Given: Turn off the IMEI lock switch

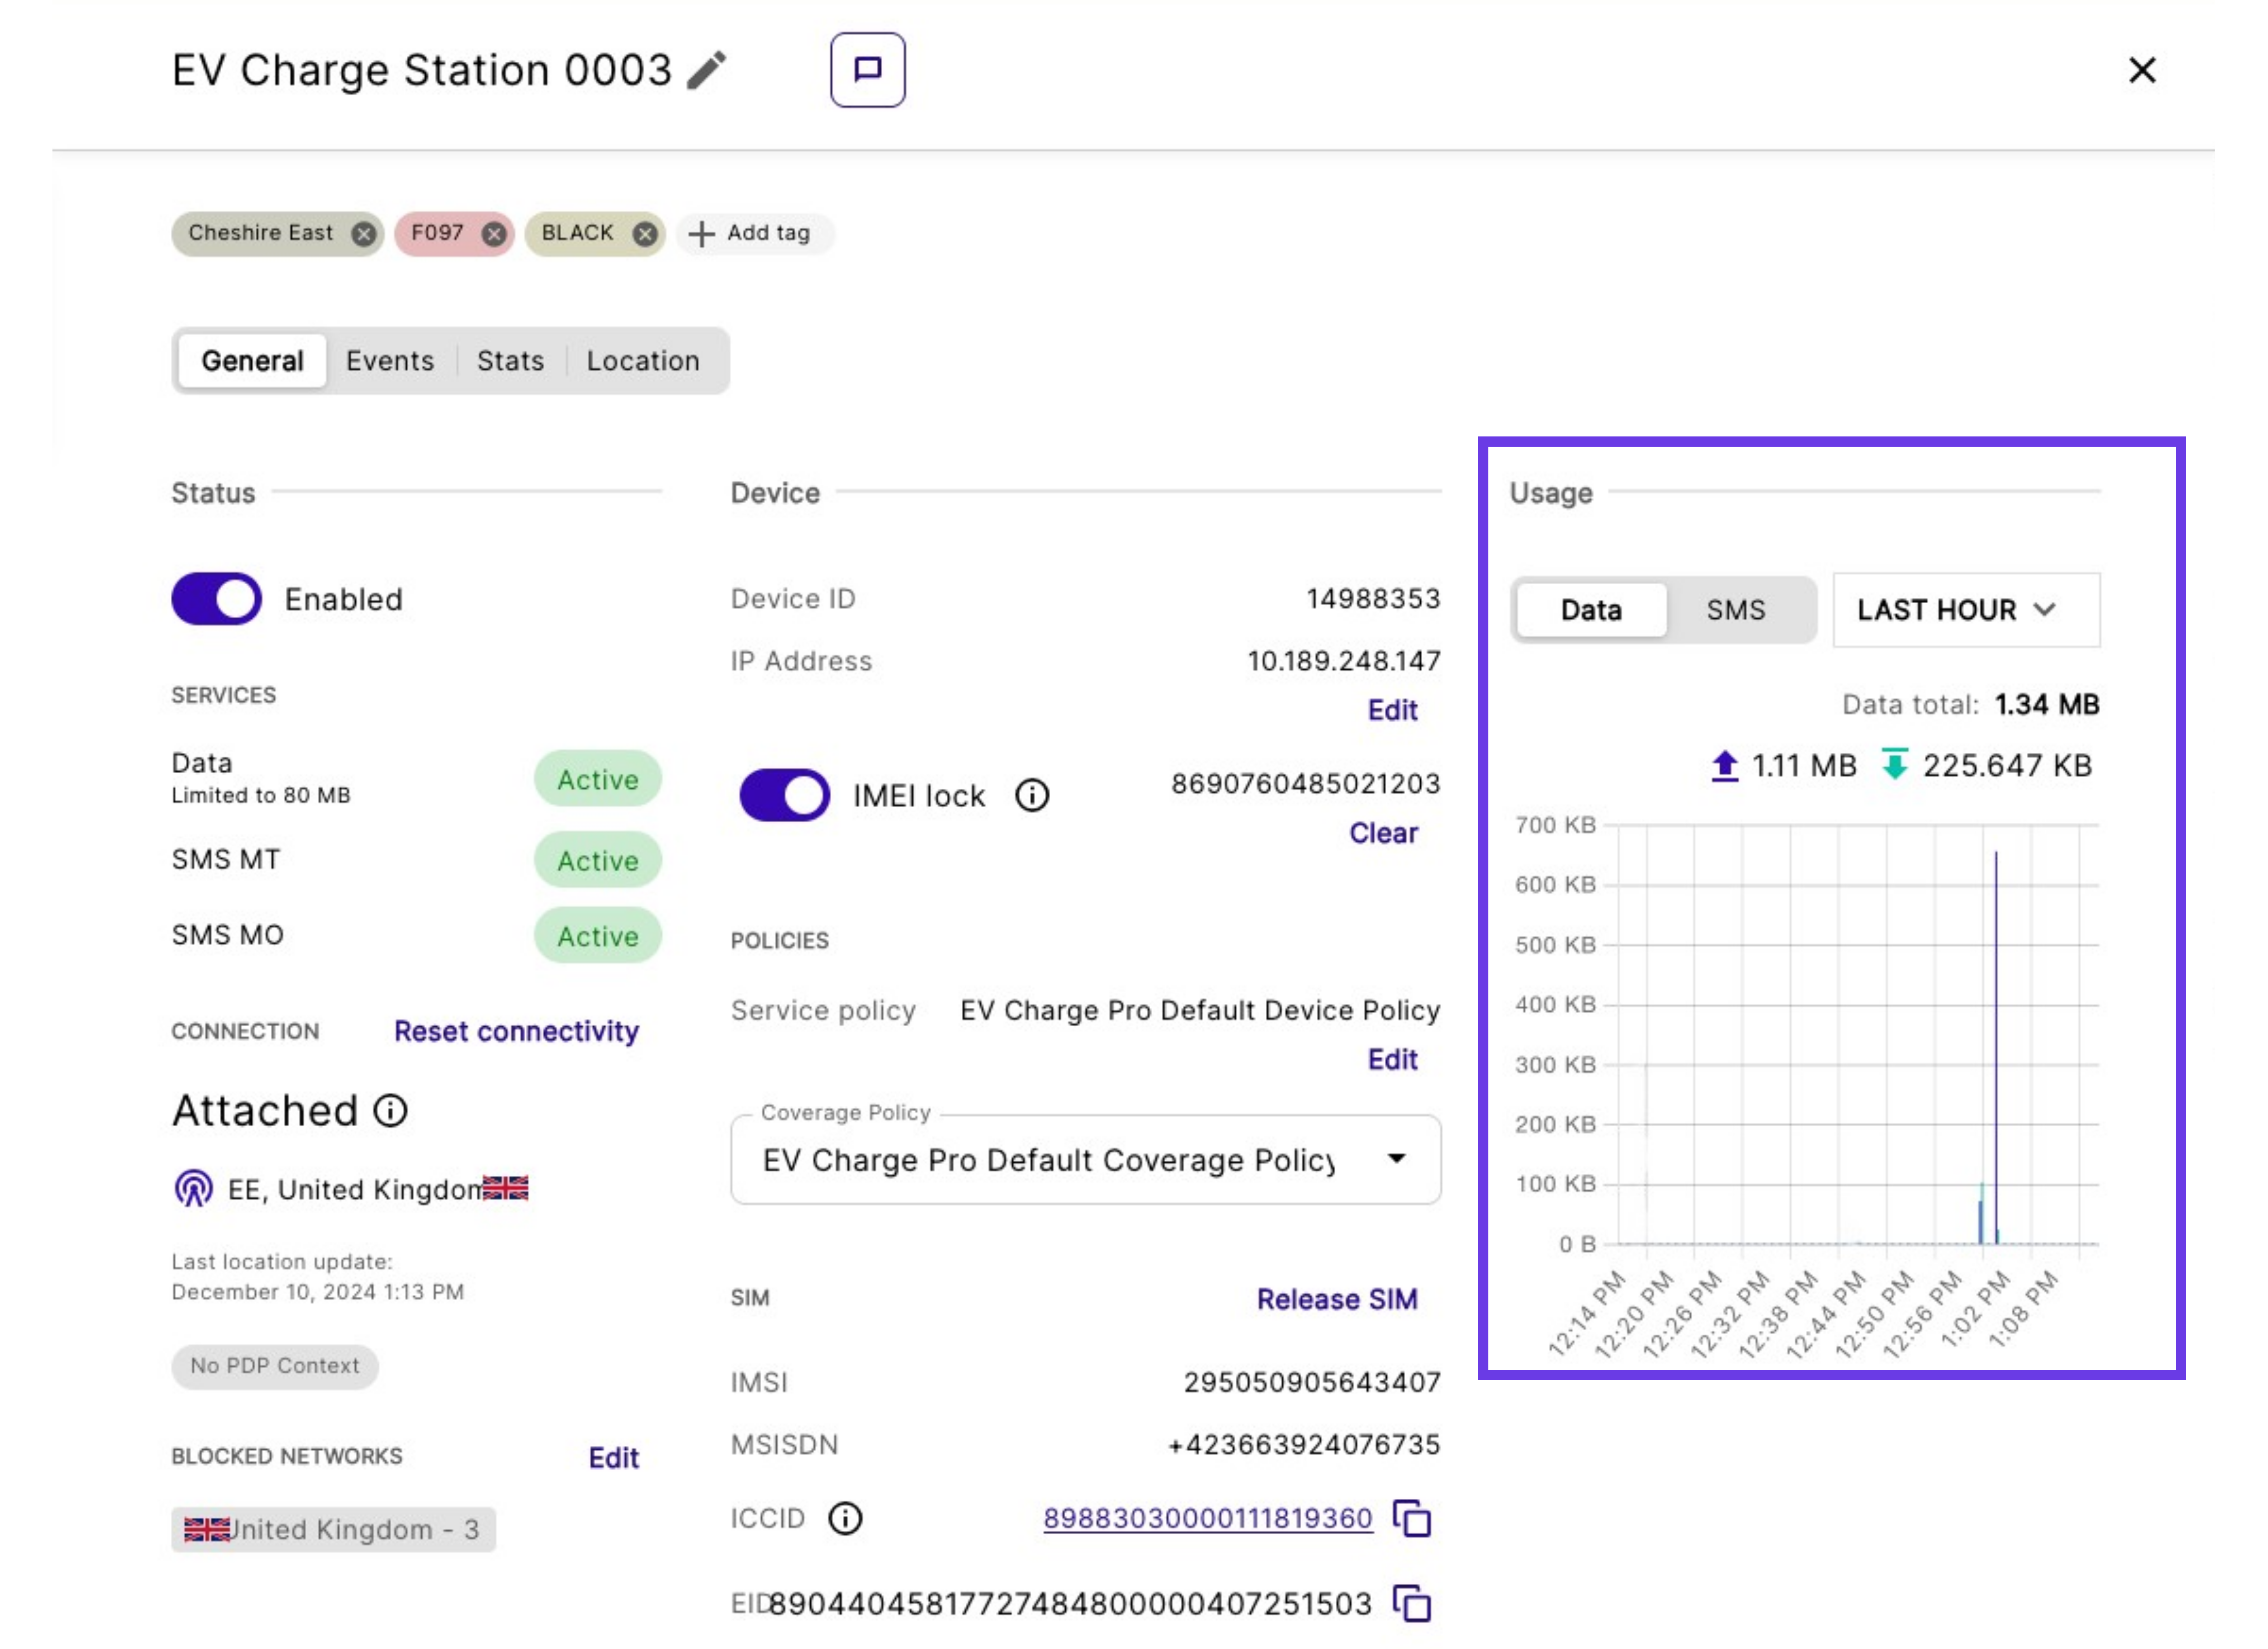Looking at the screenshot, I should coord(784,796).
